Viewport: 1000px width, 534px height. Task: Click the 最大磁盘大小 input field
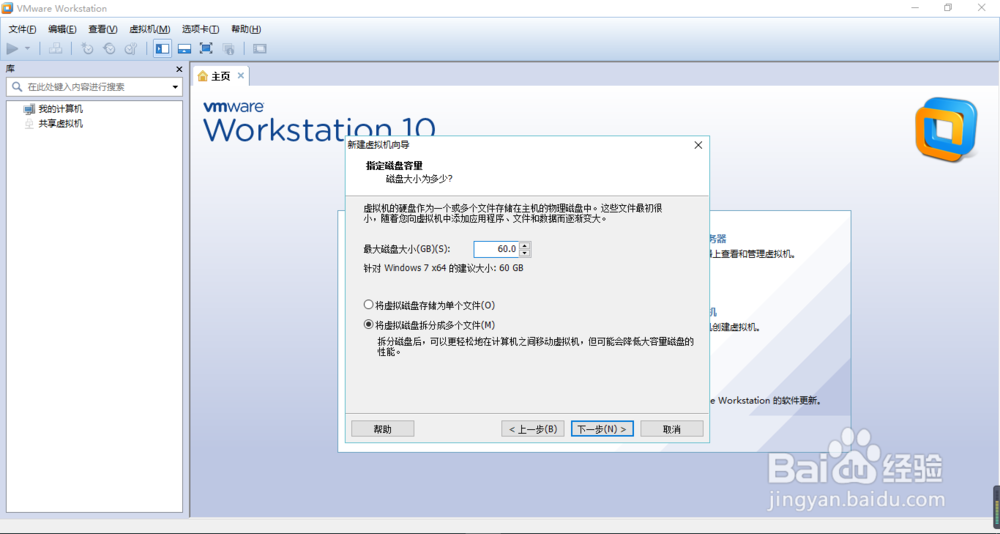click(496, 249)
